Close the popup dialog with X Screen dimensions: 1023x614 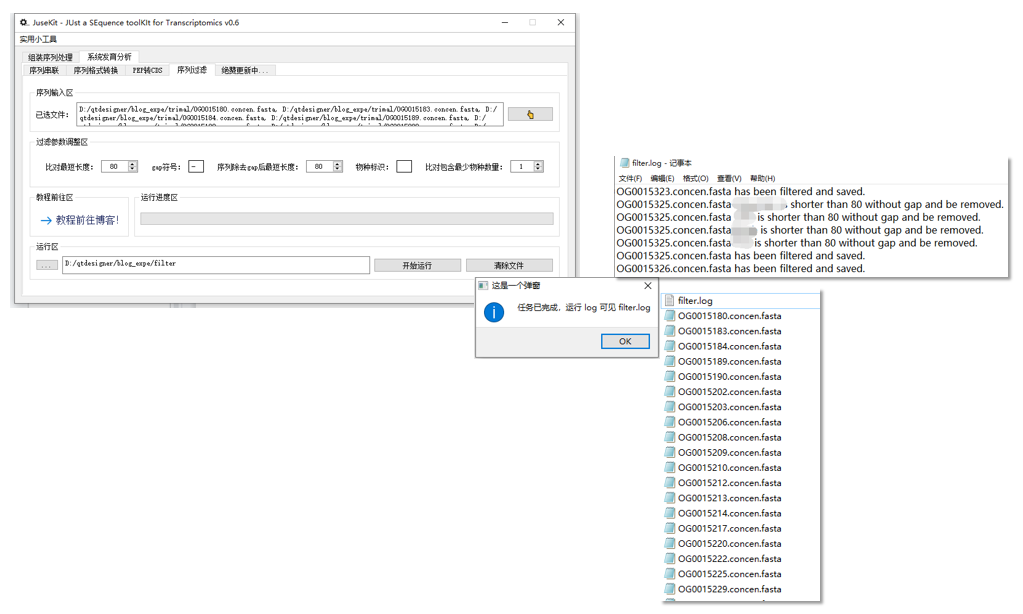[647, 285]
